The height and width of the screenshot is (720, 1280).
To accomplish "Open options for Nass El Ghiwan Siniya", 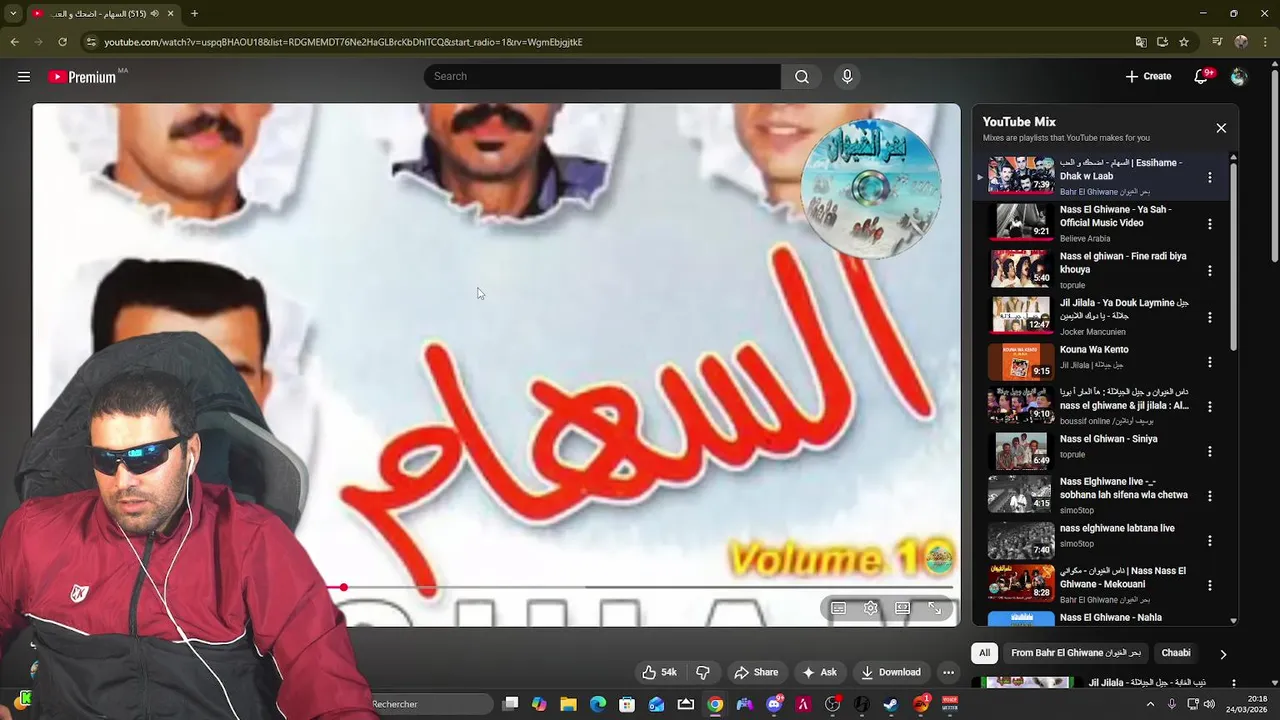I will point(1209,451).
